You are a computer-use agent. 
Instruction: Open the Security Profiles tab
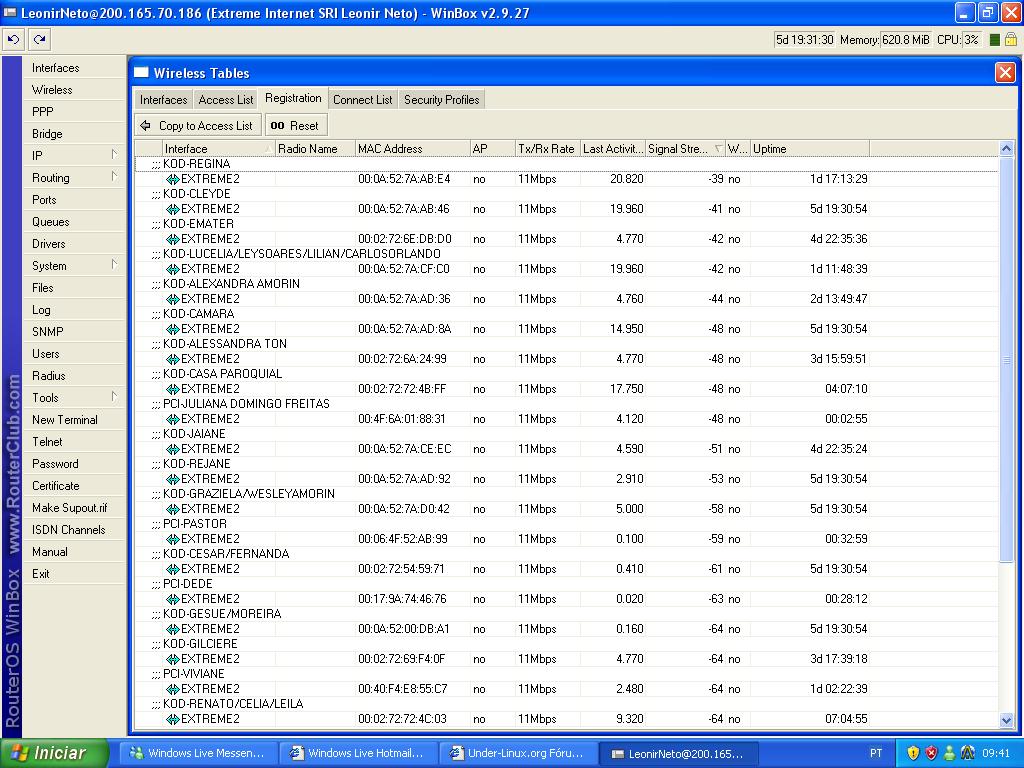[x=441, y=100]
